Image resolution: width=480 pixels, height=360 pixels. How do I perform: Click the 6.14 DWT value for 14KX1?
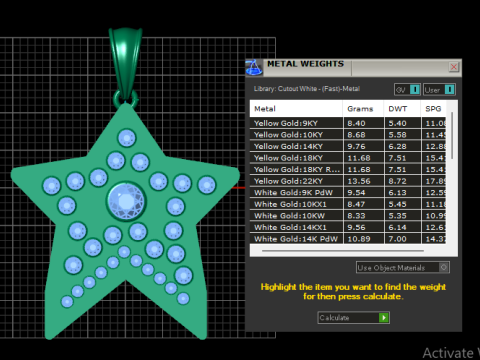click(x=397, y=227)
